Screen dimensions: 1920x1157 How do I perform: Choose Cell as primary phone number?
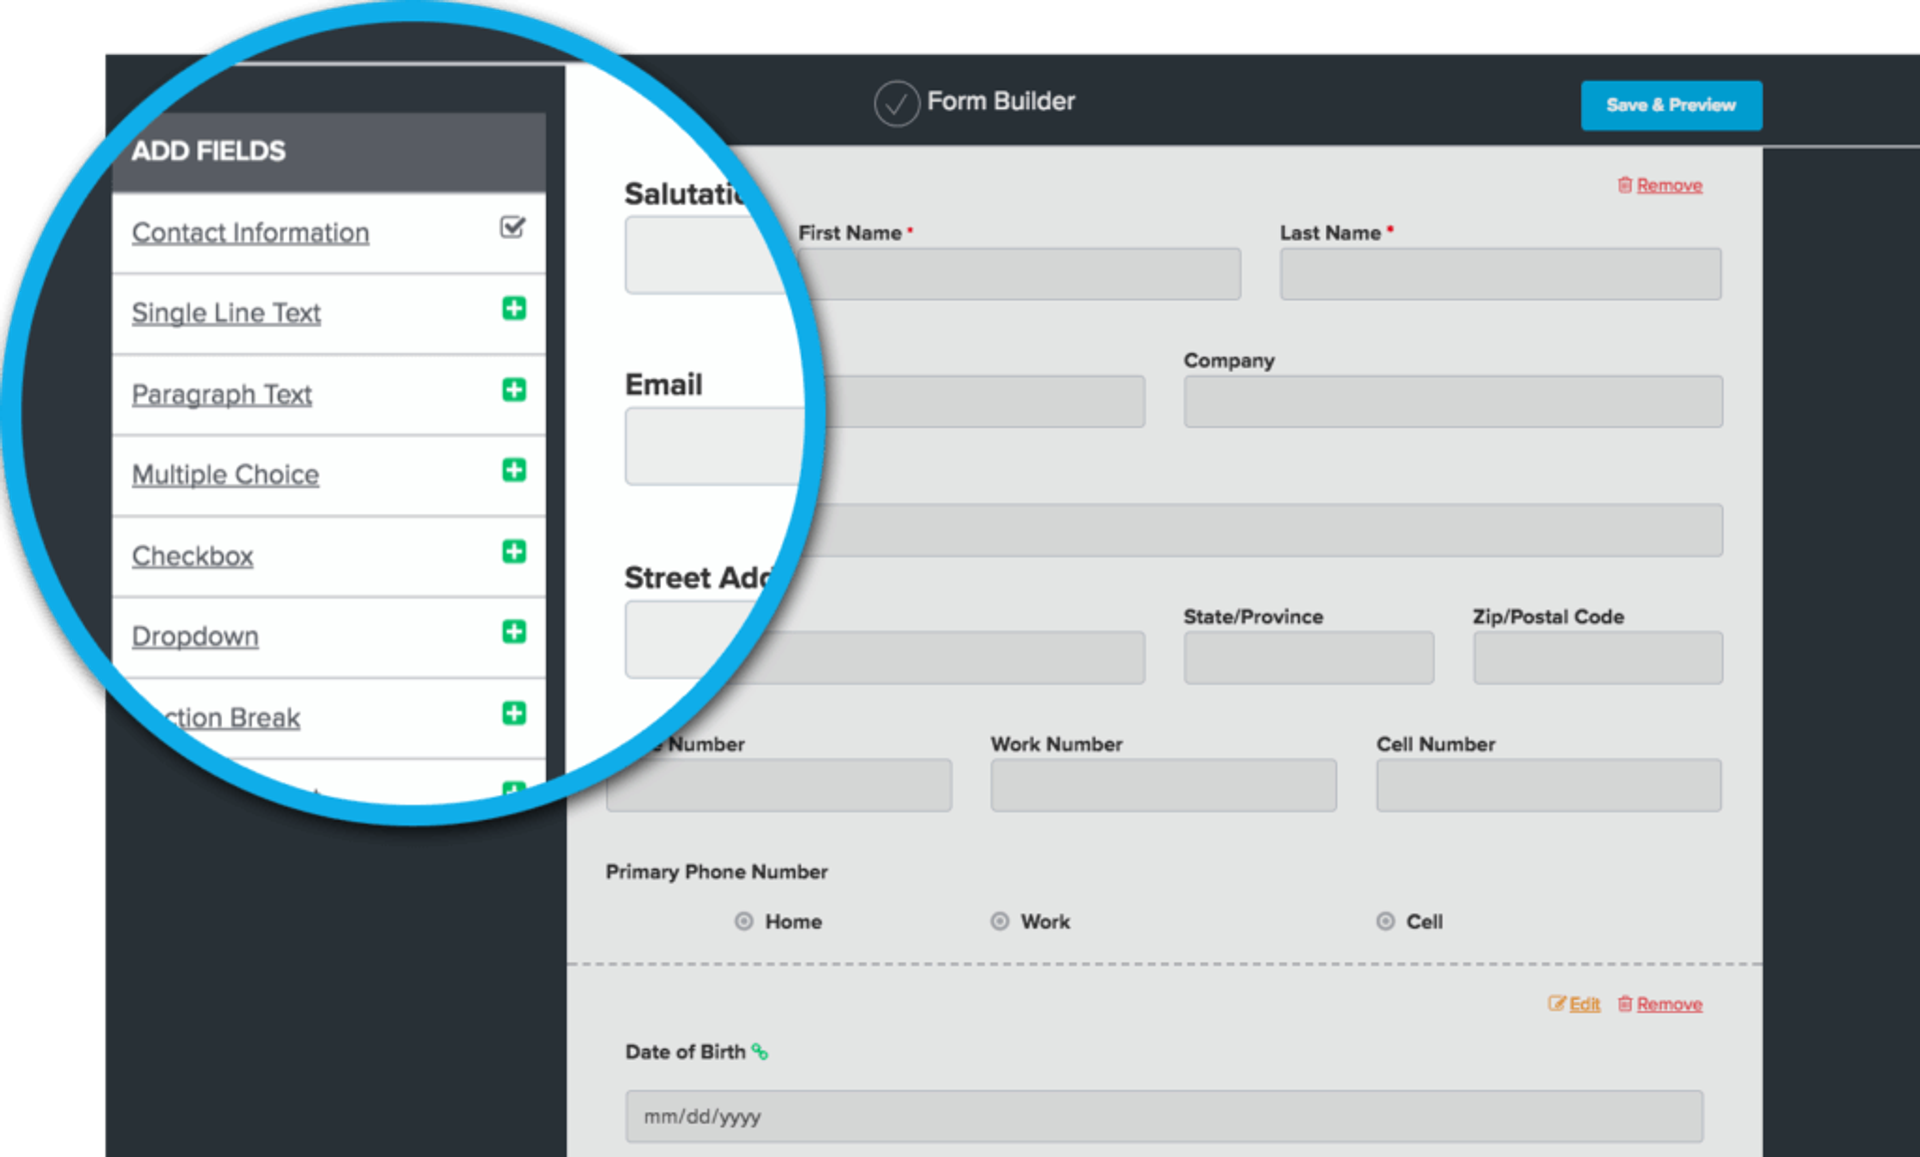(1385, 921)
